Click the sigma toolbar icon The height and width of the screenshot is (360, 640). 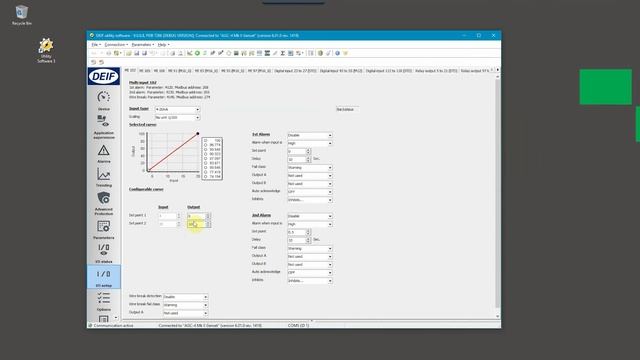point(282,53)
